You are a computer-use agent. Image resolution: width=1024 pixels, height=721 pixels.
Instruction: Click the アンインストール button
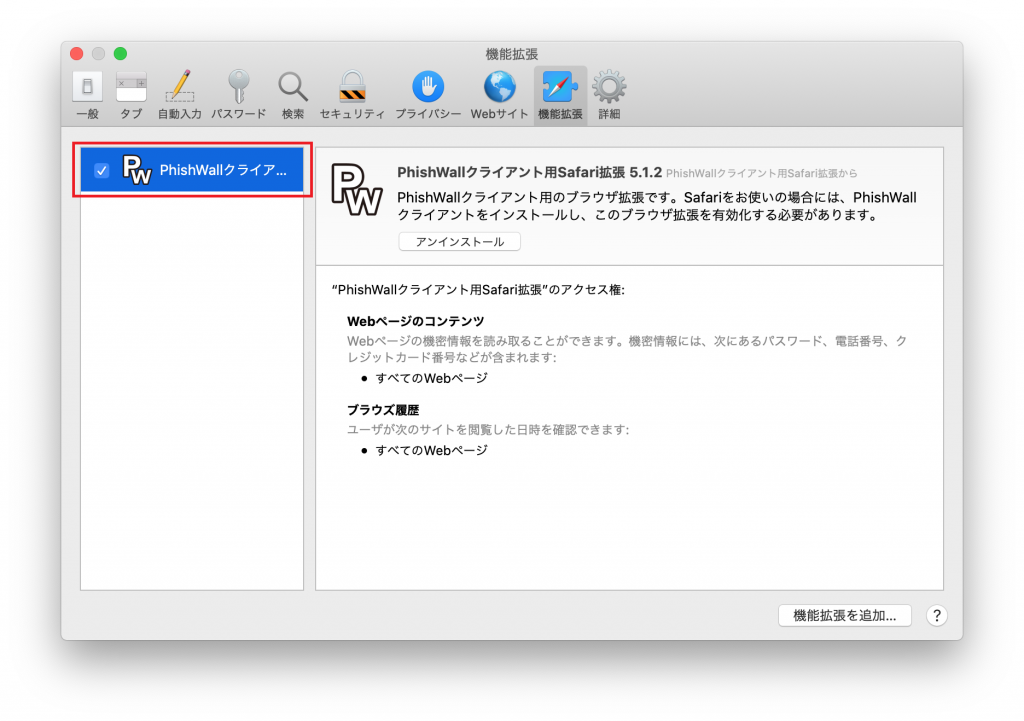(460, 242)
